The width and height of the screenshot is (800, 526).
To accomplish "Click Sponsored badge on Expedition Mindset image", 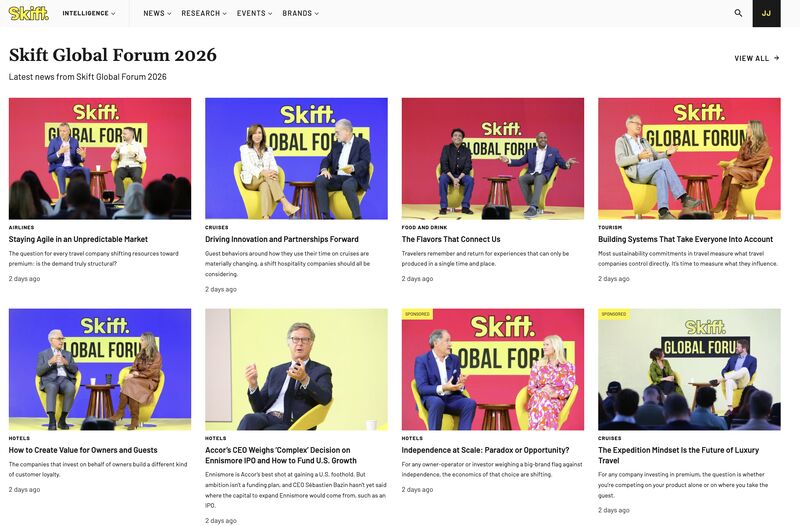I will point(614,314).
